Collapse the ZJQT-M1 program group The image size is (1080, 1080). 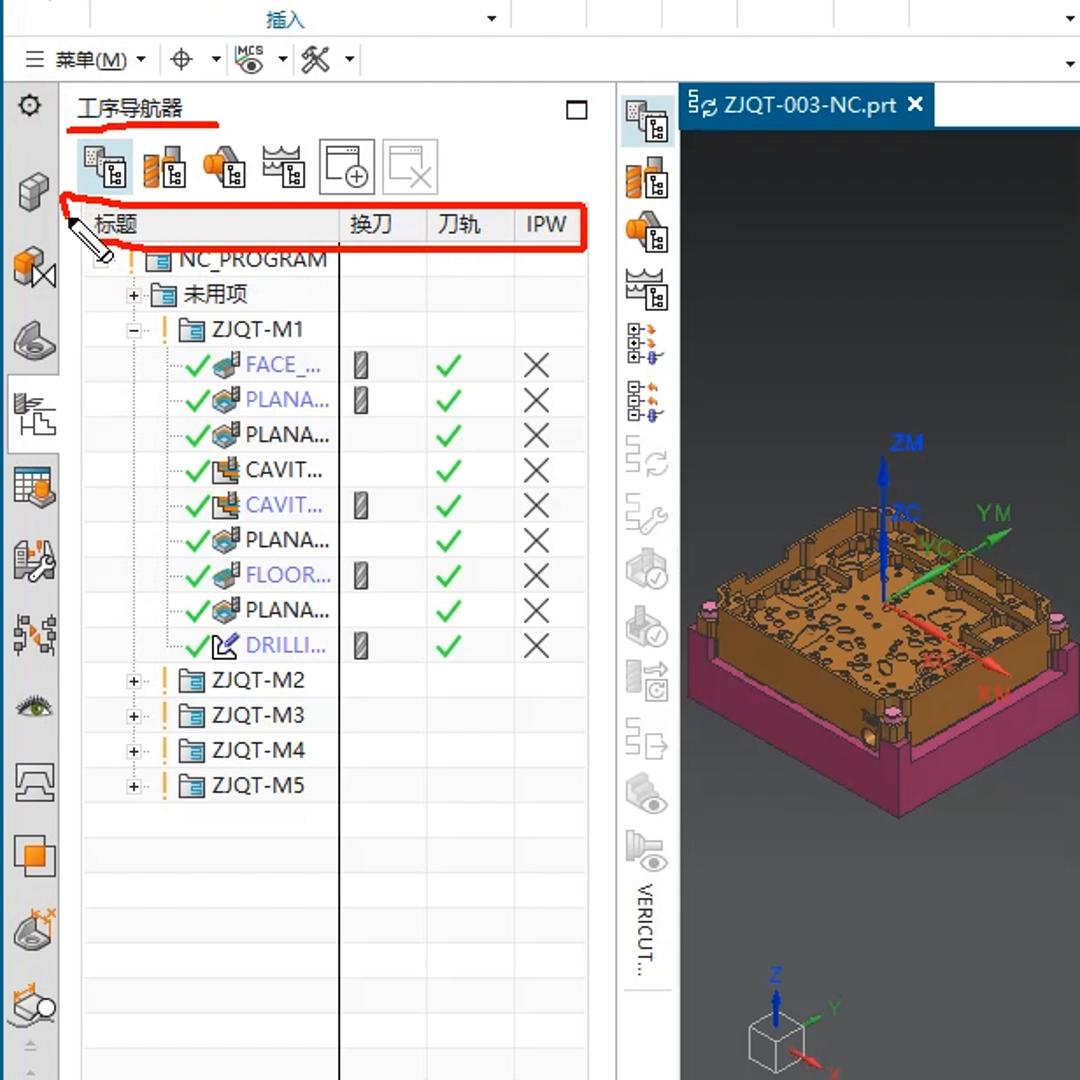coord(134,330)
